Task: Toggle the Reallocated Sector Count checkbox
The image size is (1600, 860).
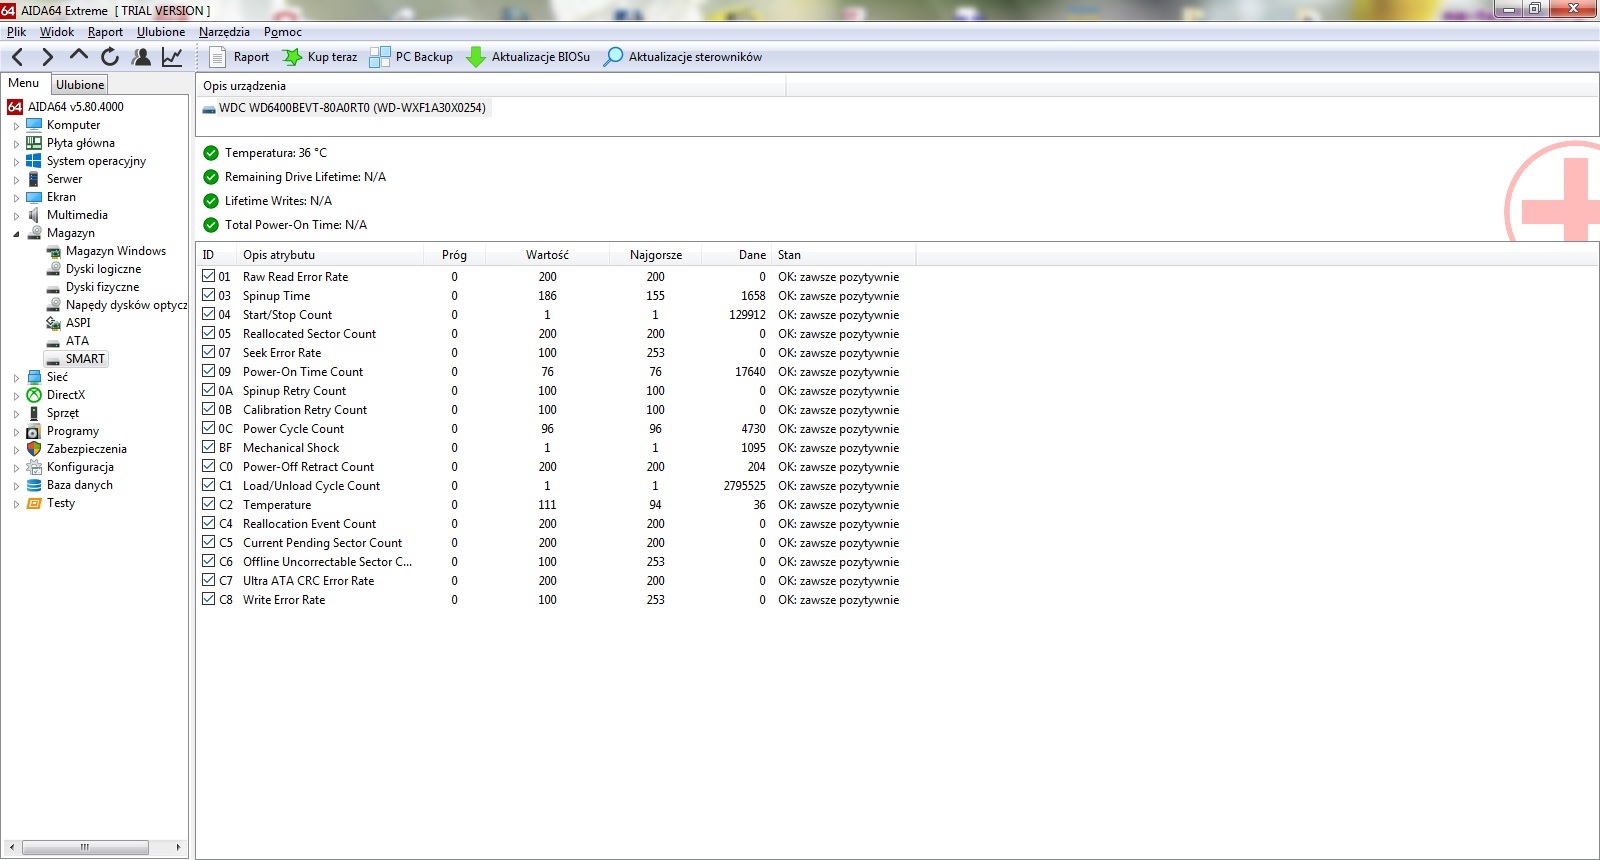Action: tap(209, 333)
